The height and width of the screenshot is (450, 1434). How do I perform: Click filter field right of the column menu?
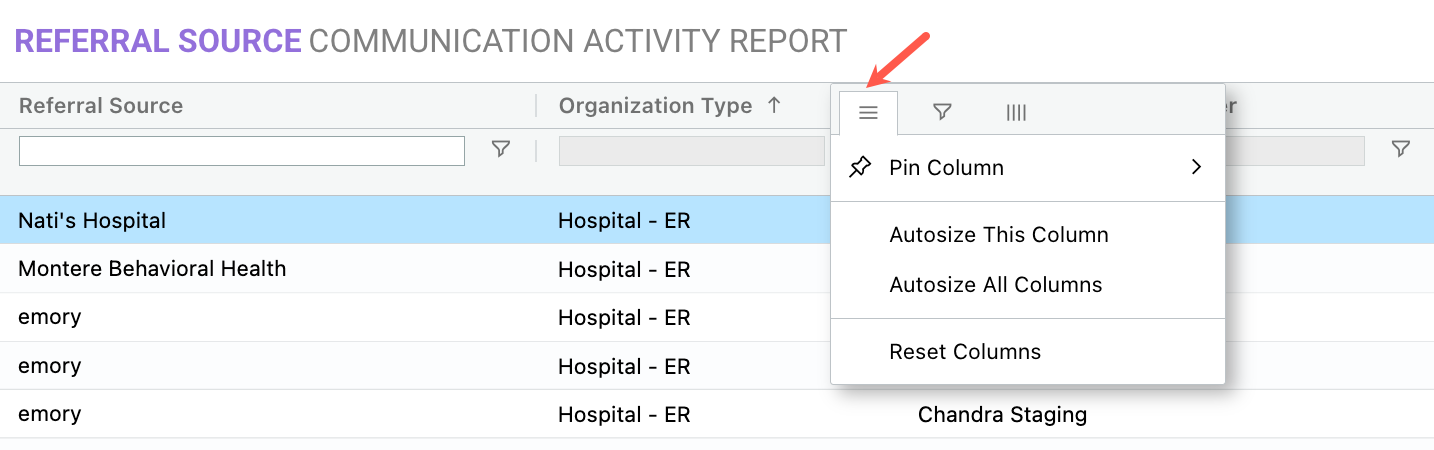coord(1294,151)
